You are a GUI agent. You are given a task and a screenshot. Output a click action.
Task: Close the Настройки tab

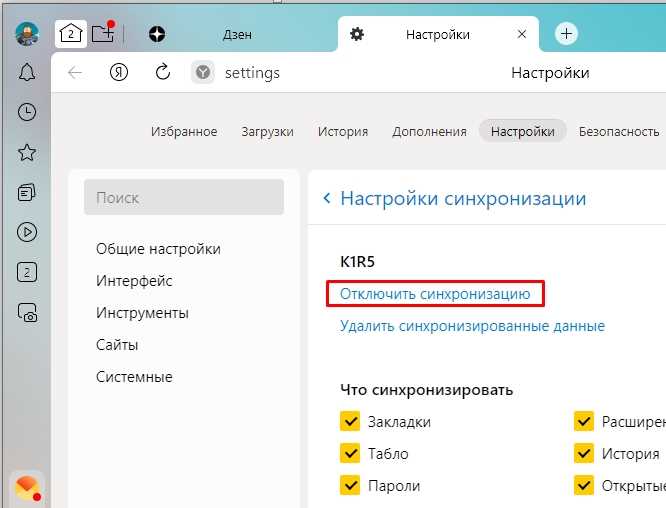(x=522, y=34)
